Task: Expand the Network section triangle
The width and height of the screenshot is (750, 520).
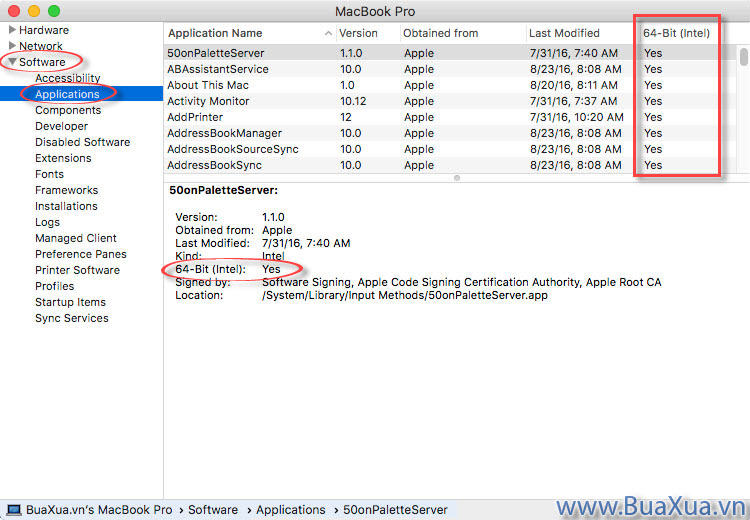Action: pos(12,45)
